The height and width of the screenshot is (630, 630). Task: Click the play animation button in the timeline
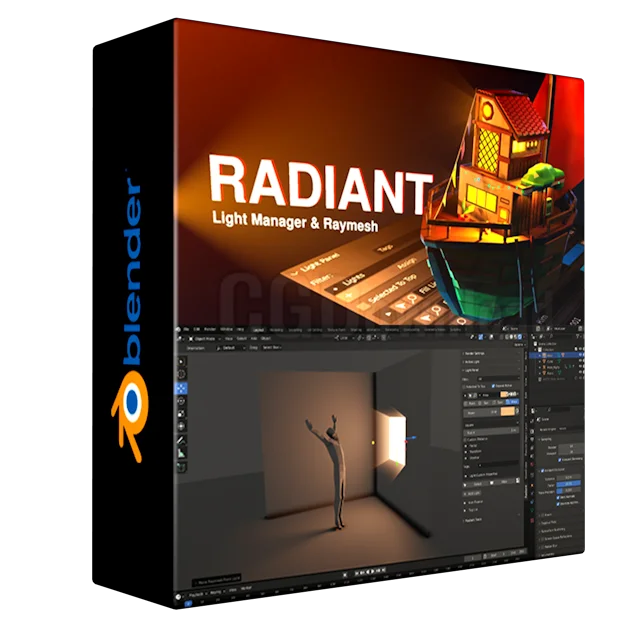coord(372,571)
